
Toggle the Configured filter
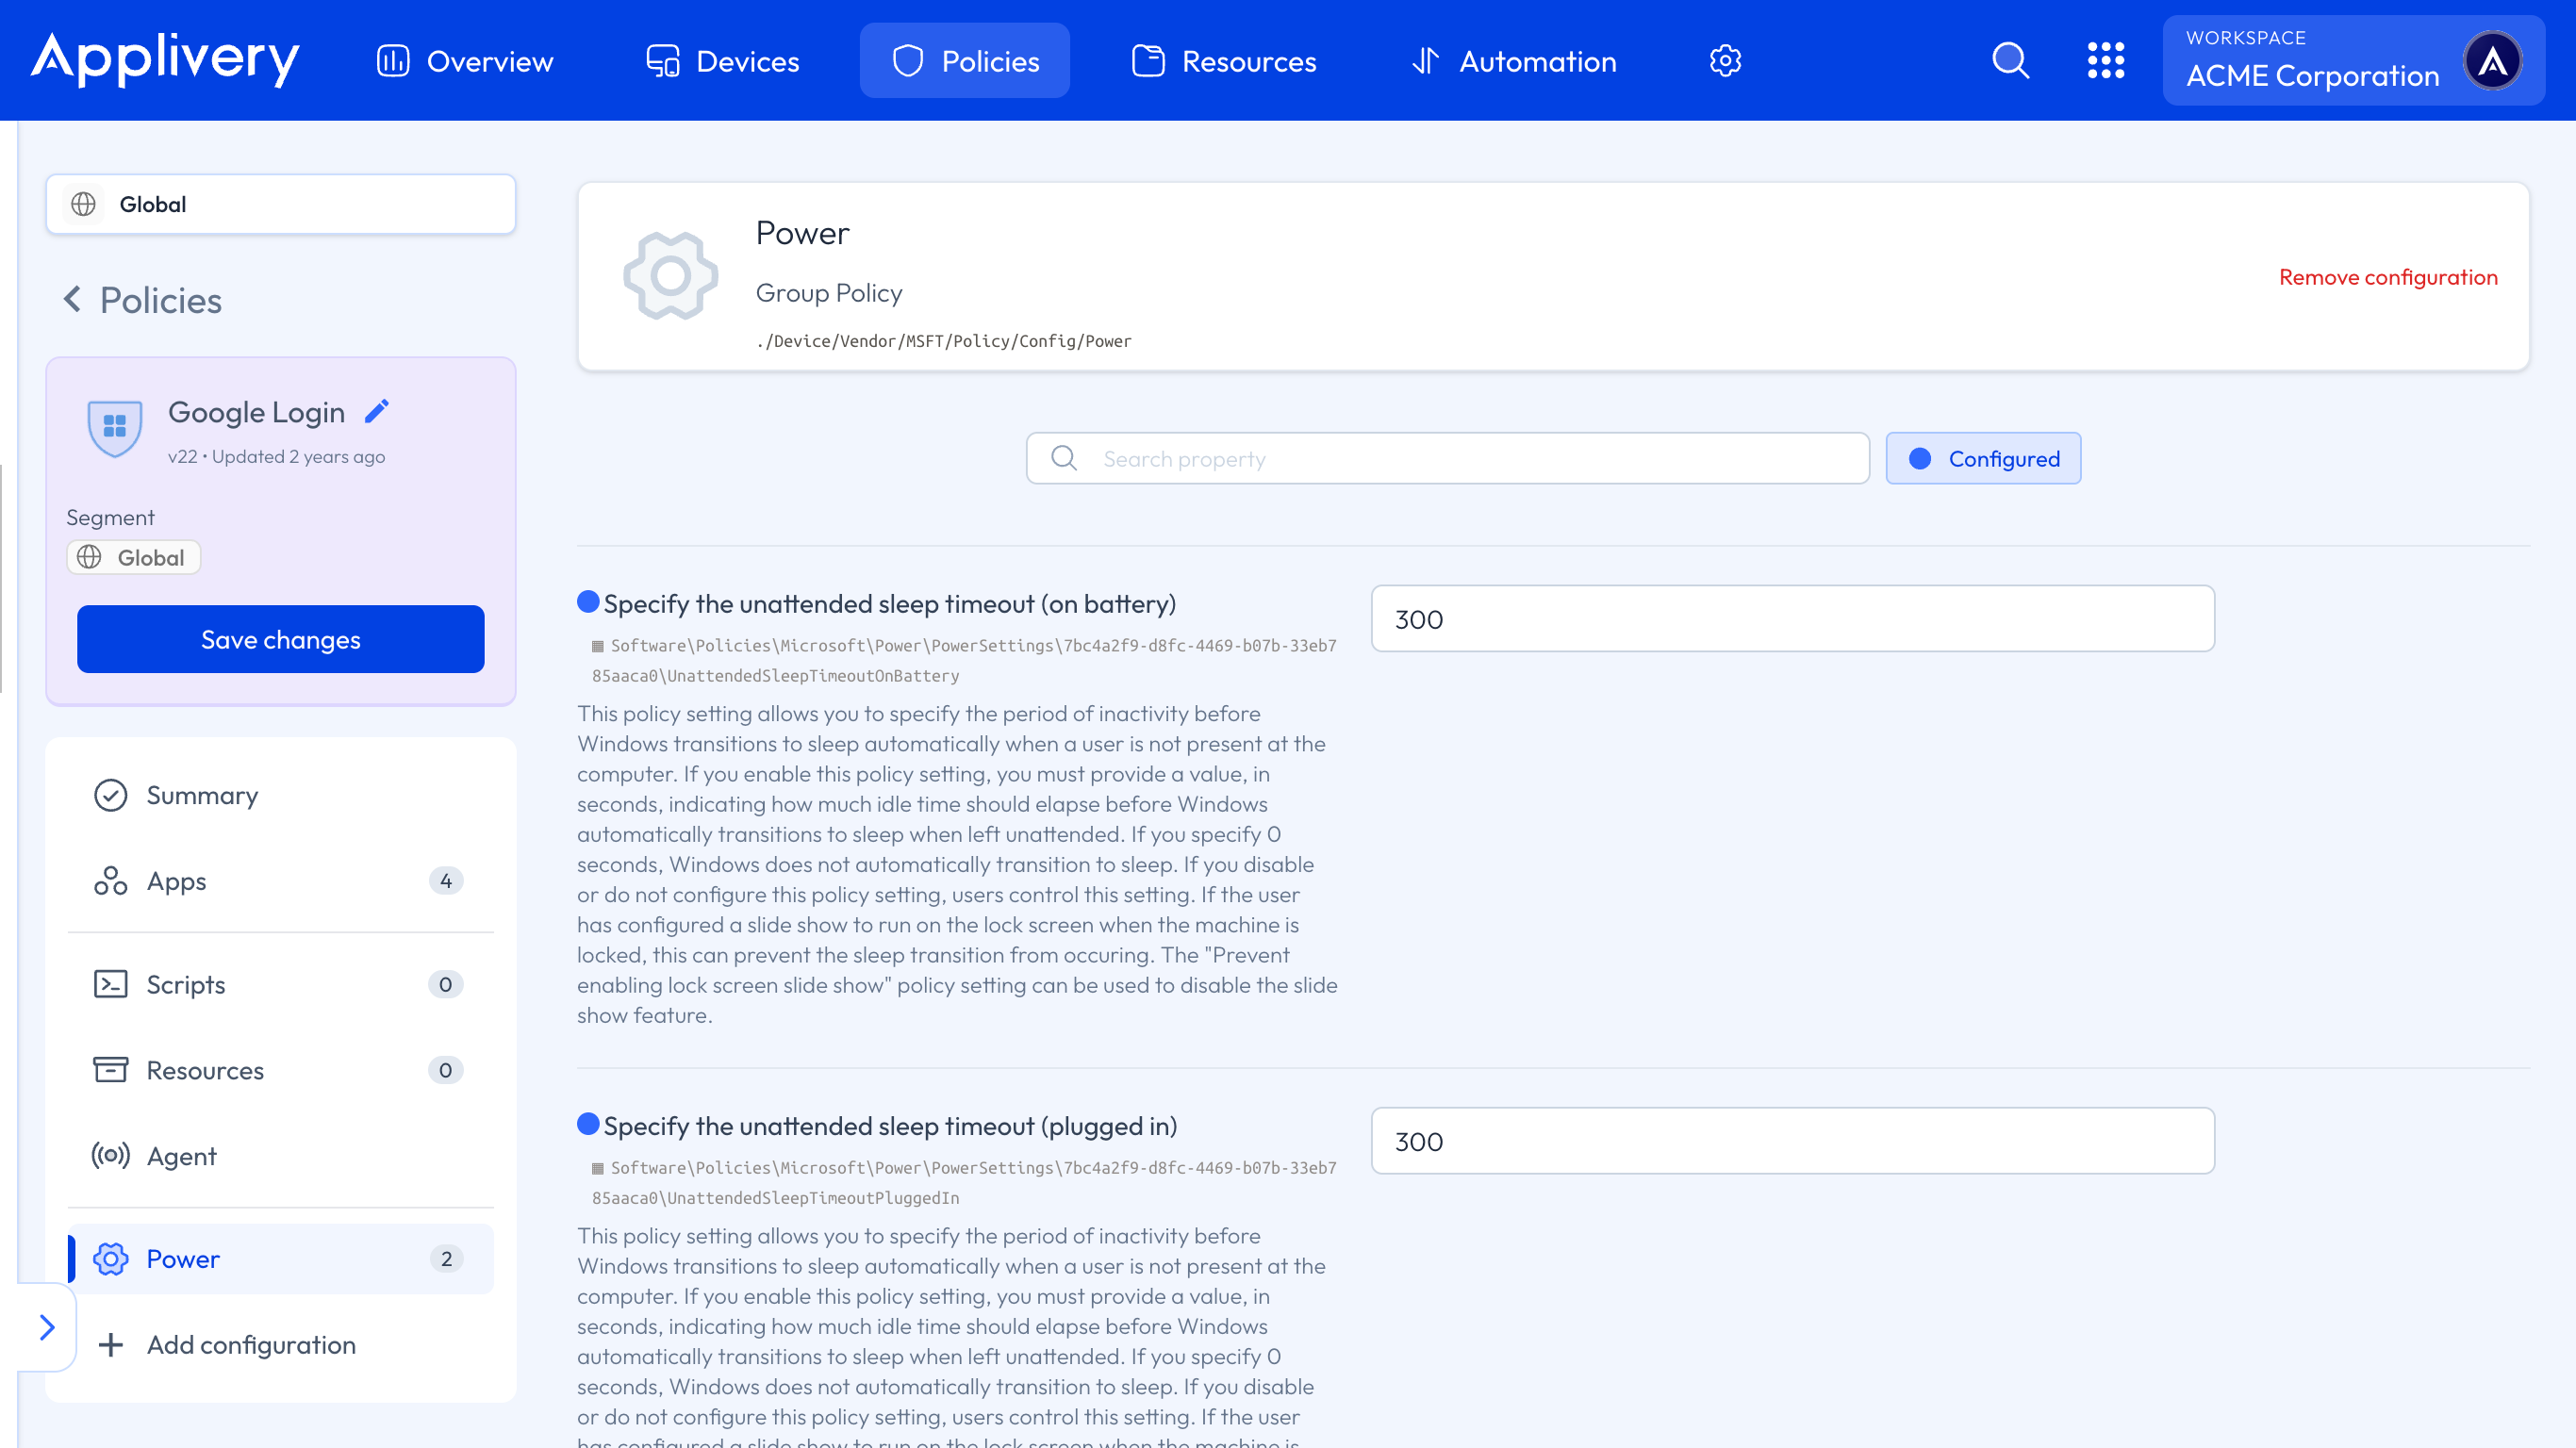(1982, 459)
